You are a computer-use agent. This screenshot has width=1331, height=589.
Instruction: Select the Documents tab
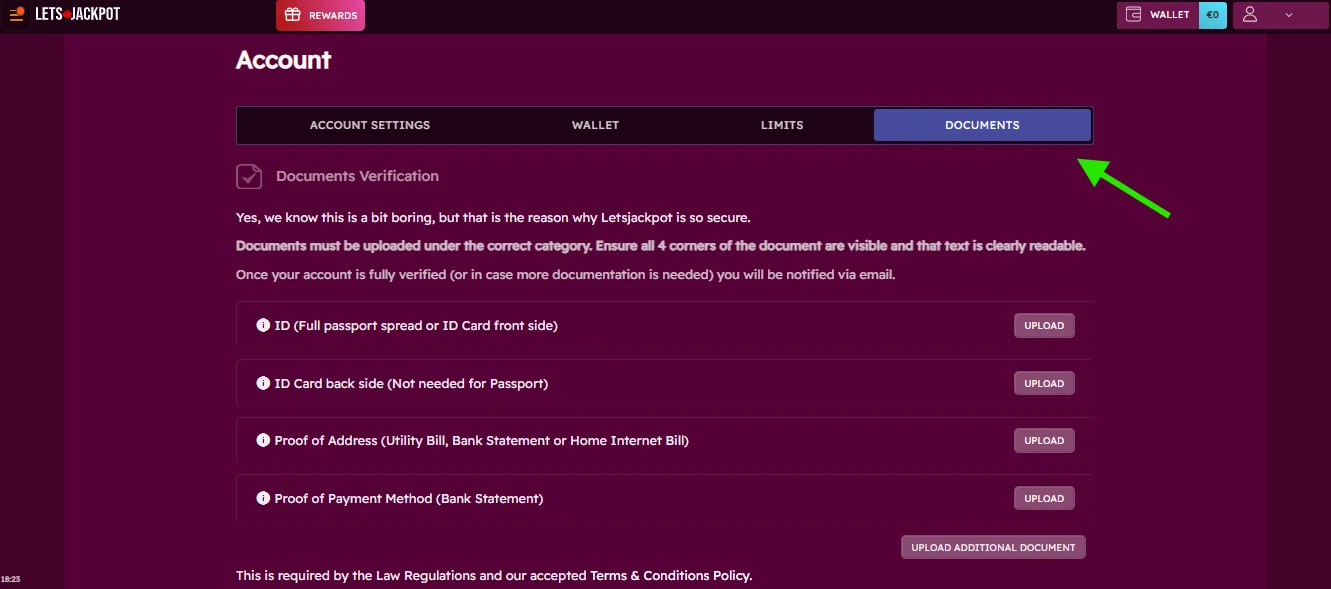coord(982,125)
